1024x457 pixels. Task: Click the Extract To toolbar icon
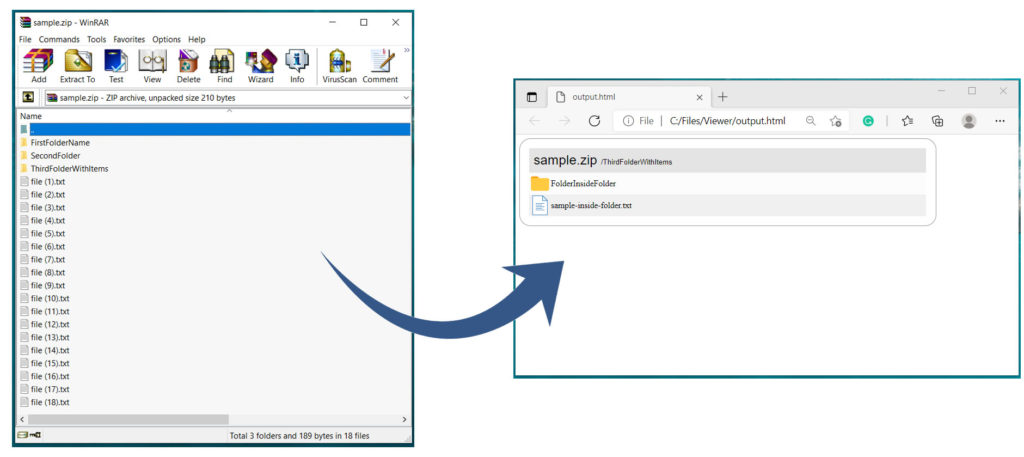pos(77,65)
